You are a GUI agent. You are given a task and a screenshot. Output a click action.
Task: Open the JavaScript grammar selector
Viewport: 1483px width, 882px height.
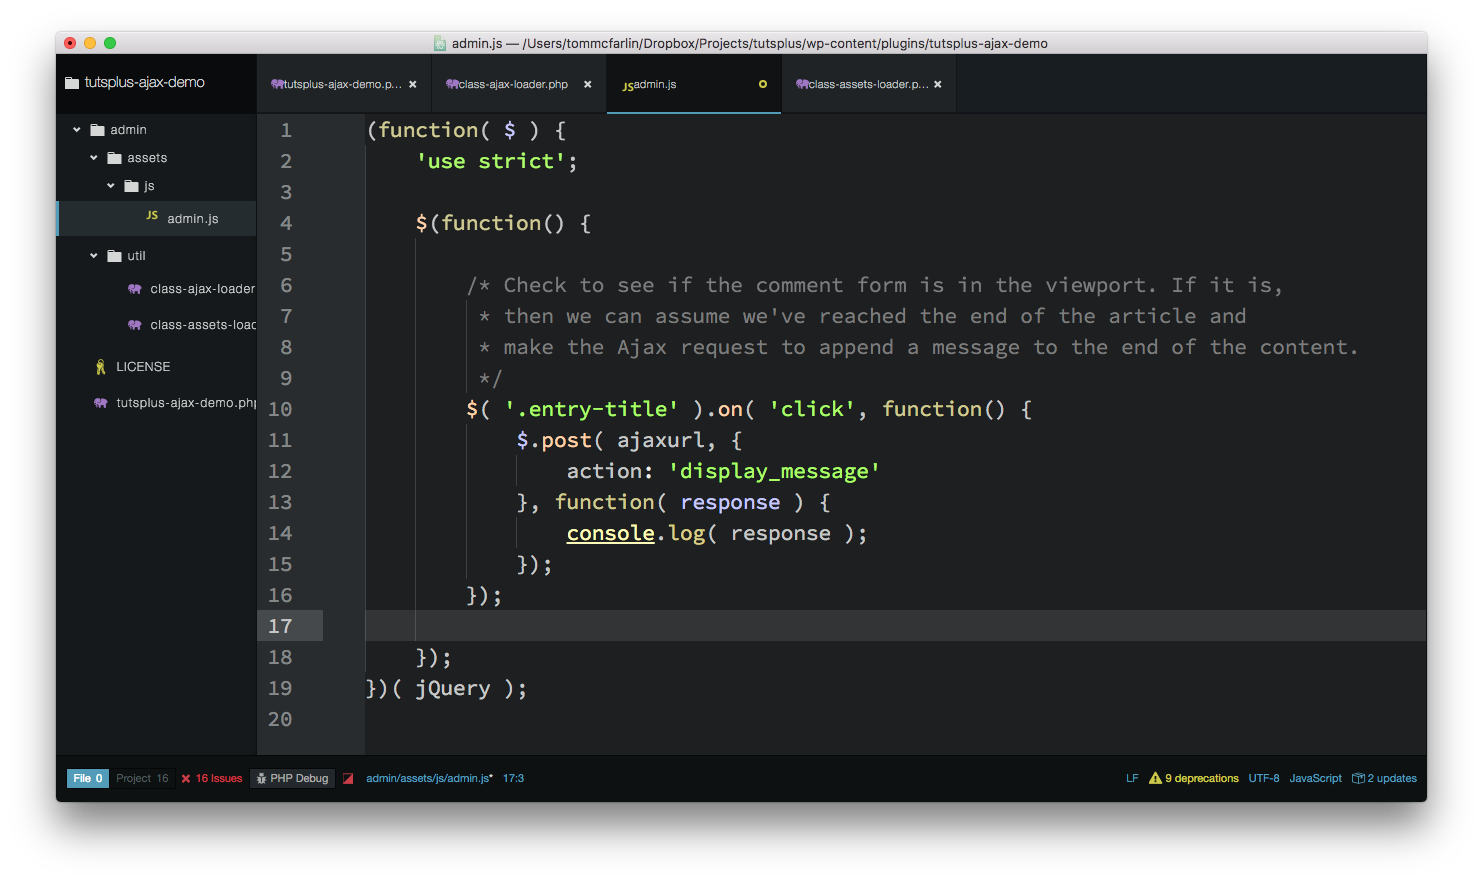(x=1315, y=778)
